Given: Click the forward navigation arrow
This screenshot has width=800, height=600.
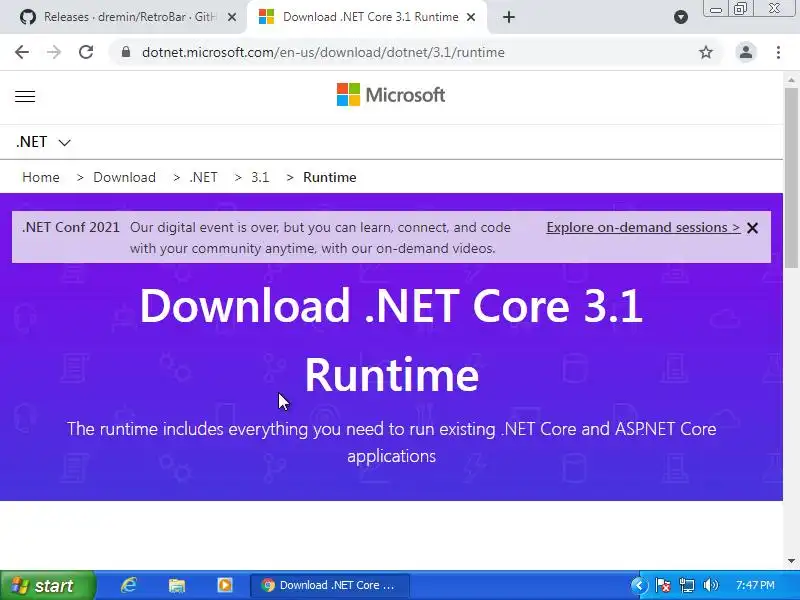Looking at the screenshot, I should (54, 52).
